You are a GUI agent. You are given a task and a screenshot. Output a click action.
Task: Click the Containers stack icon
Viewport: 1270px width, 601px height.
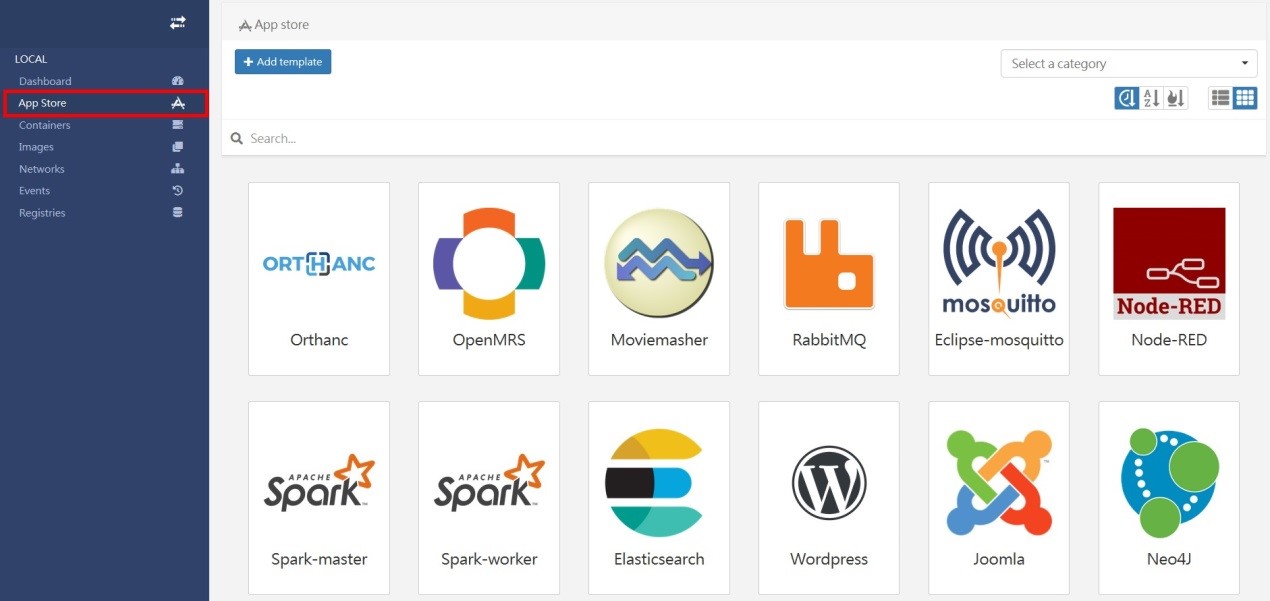click(x=177, y=124)
